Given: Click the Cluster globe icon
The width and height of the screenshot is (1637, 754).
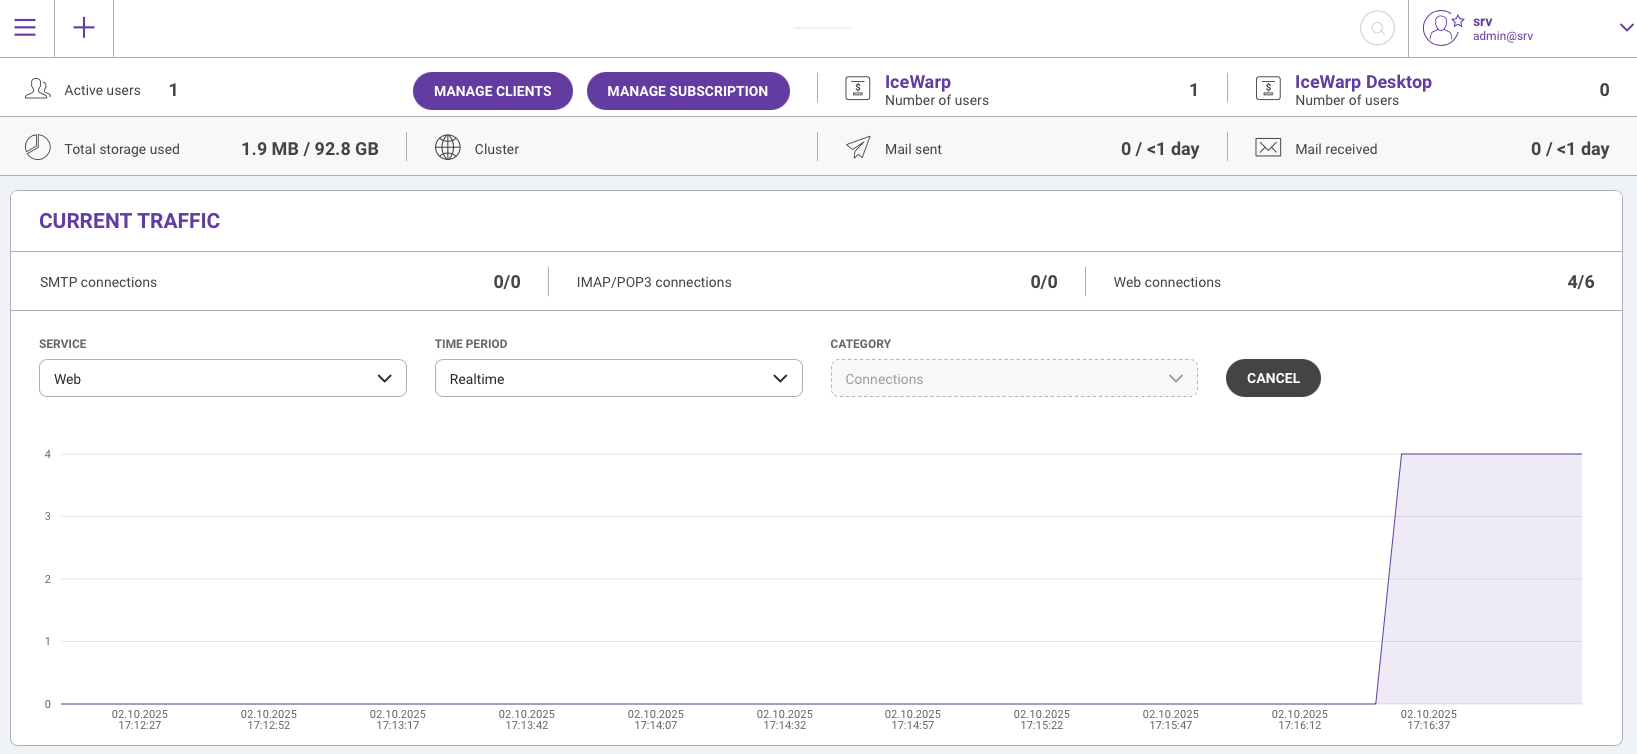Looking at the screenshot, I should point(448,148).
